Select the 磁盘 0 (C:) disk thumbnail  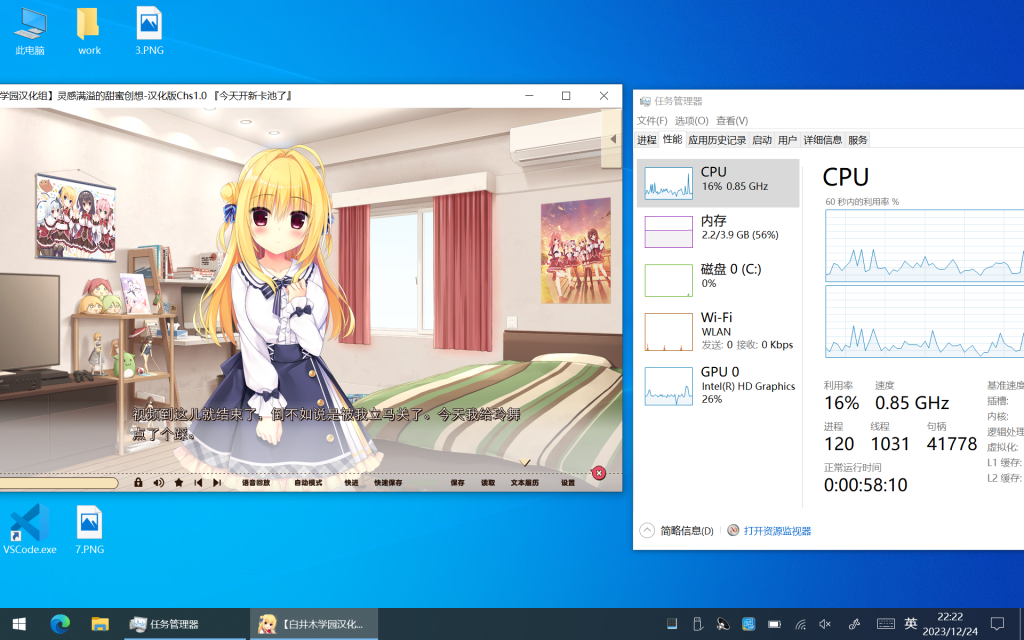tap(669, 280)
